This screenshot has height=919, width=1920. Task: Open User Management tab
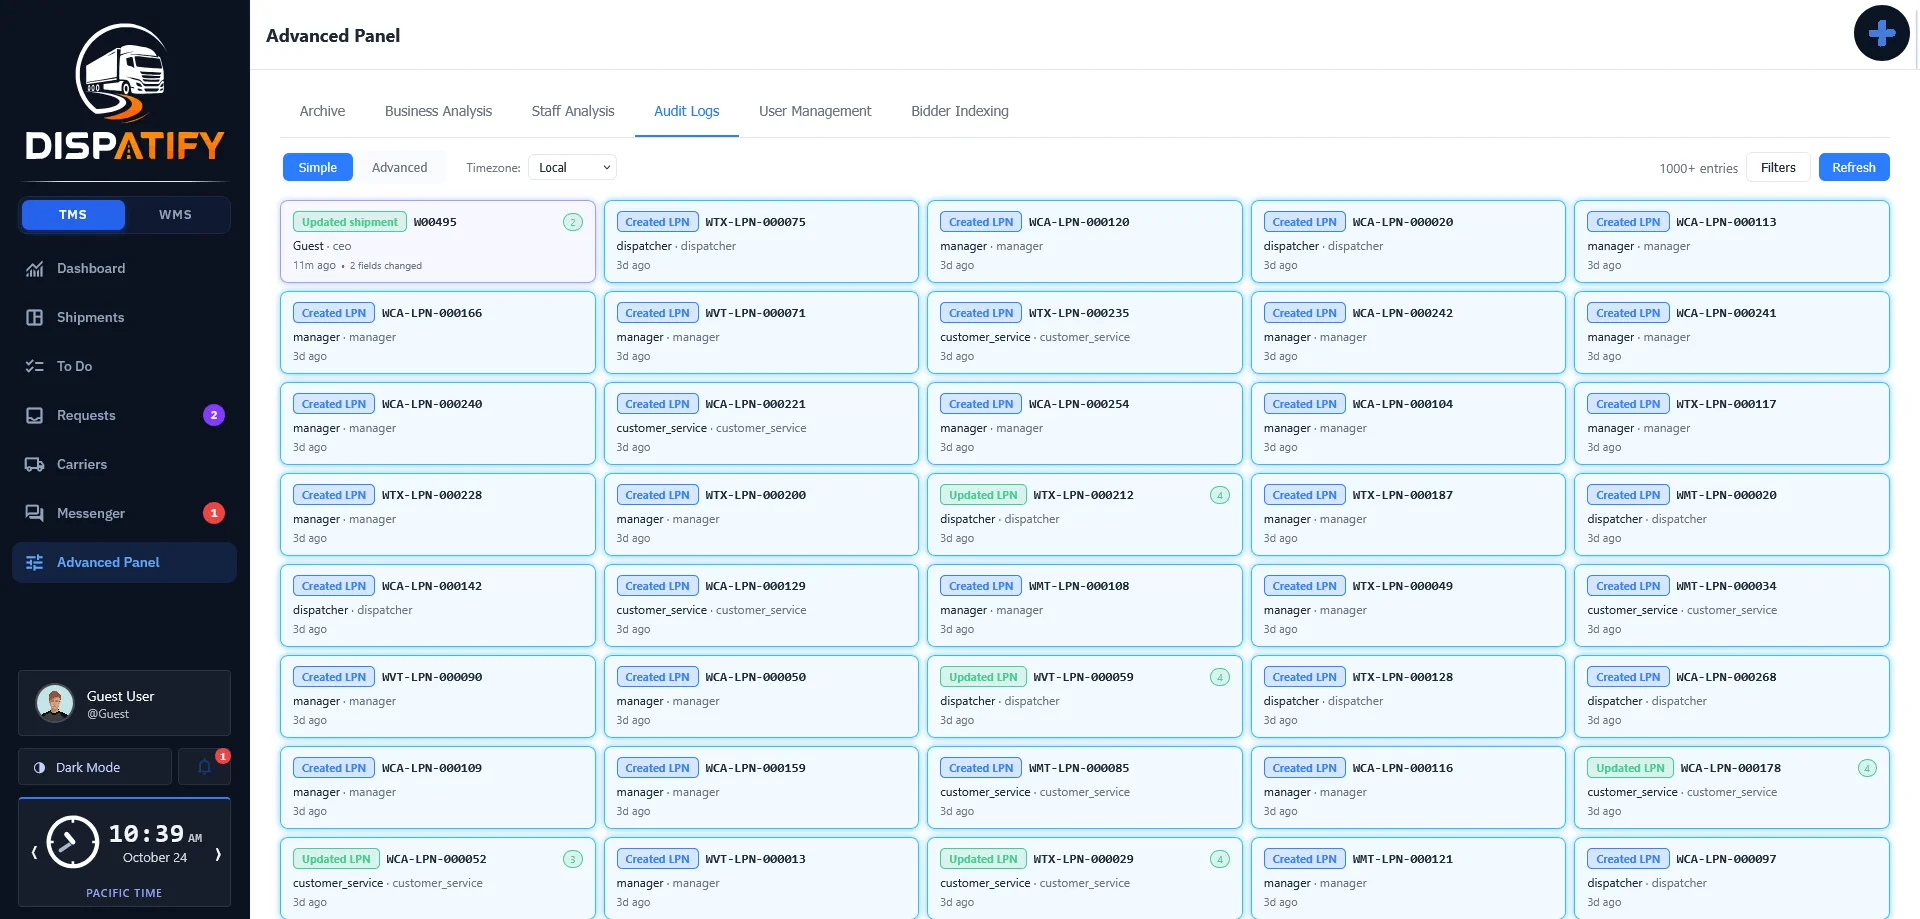pyautogui.click(x=815, y=111)
